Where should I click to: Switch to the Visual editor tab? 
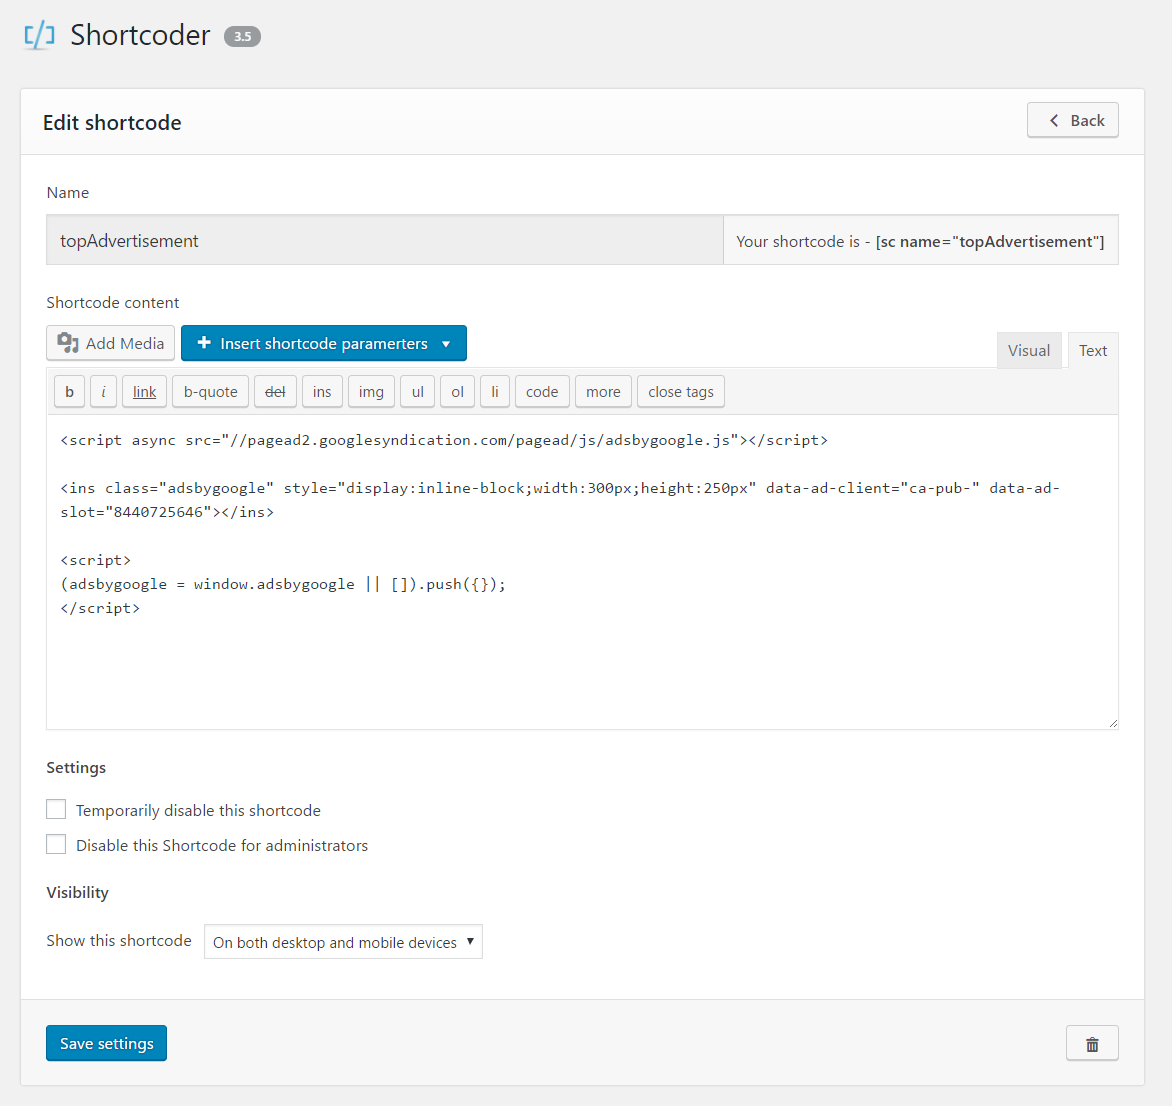[1028, 351]
